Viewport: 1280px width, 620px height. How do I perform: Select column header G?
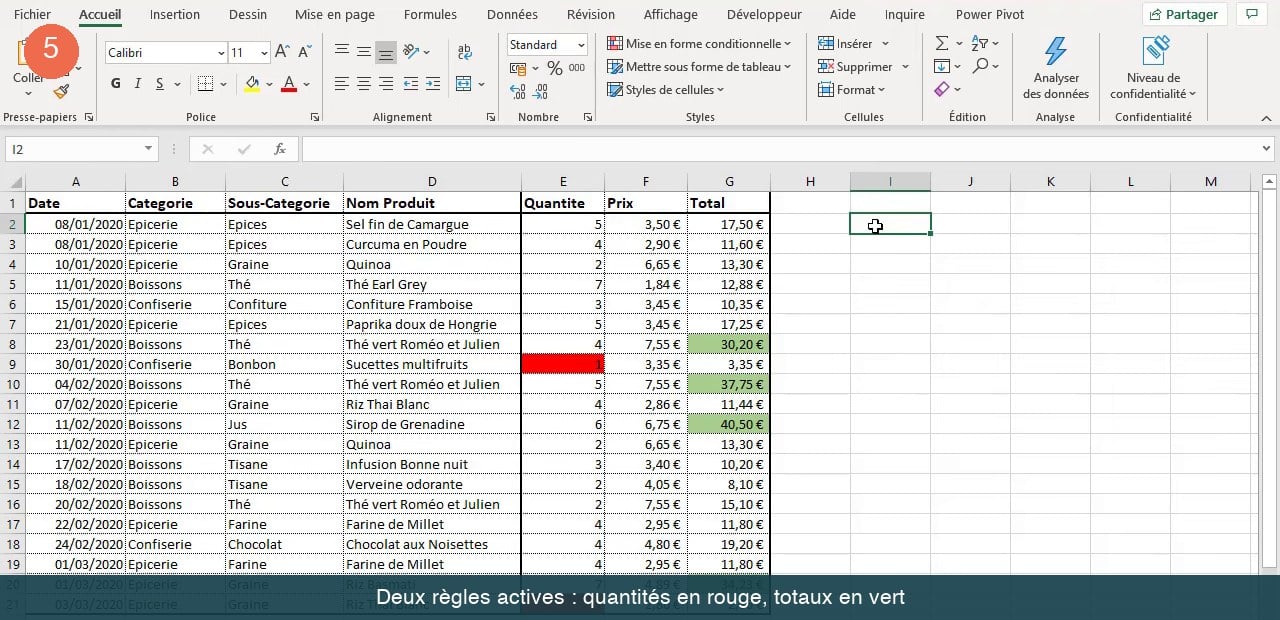click(x=729, y=181)
